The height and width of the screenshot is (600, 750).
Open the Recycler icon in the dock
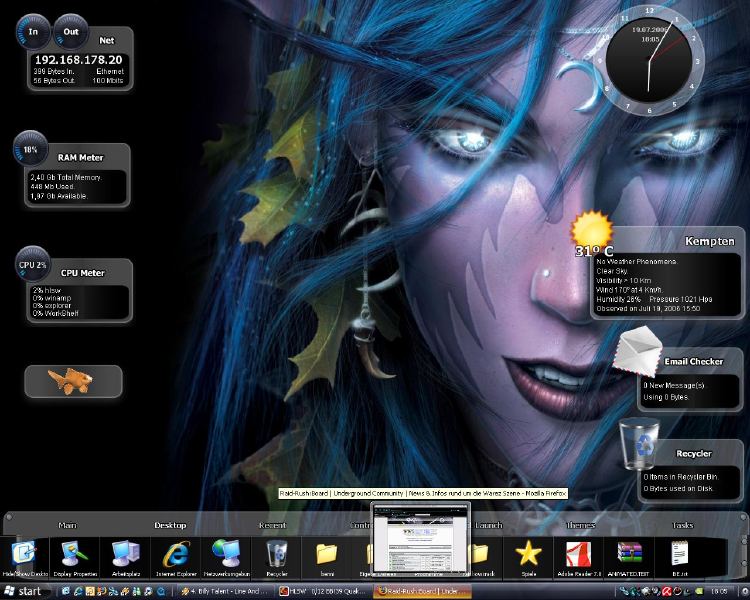tap(277, 554)
